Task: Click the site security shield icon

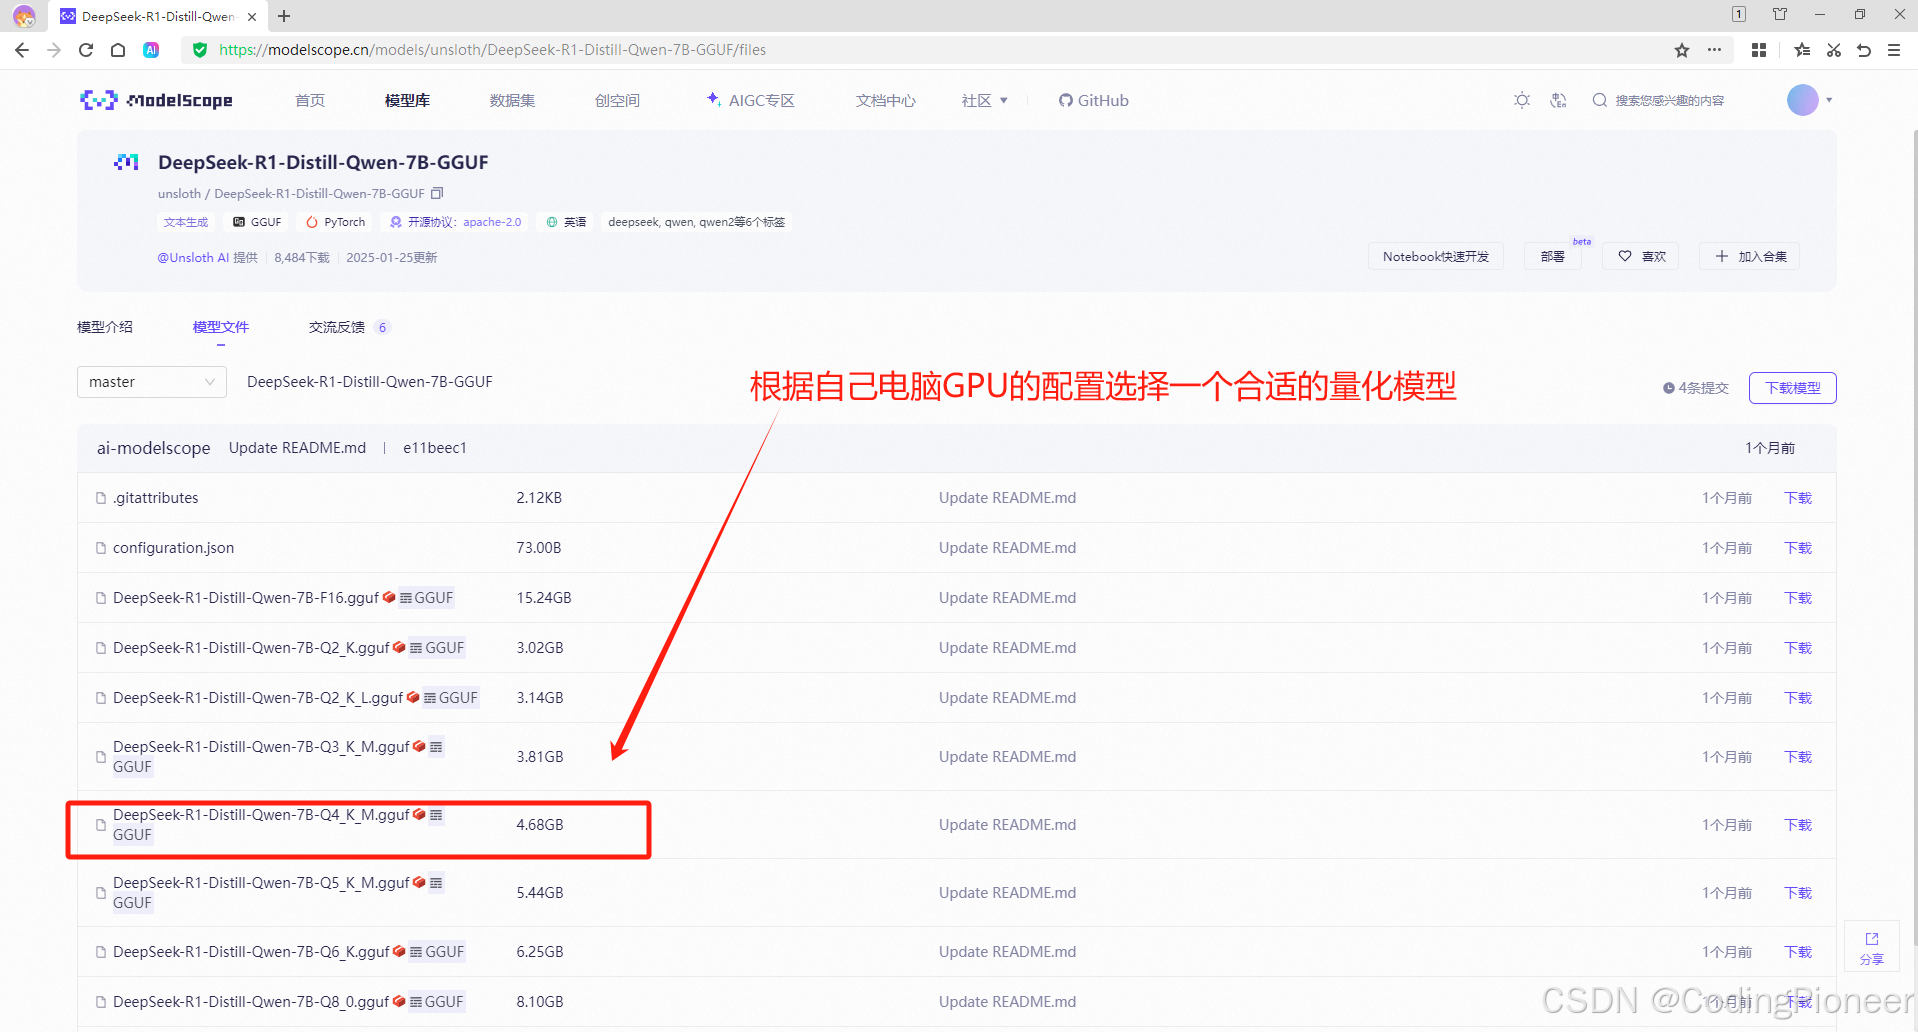Action: coord(200,50)
